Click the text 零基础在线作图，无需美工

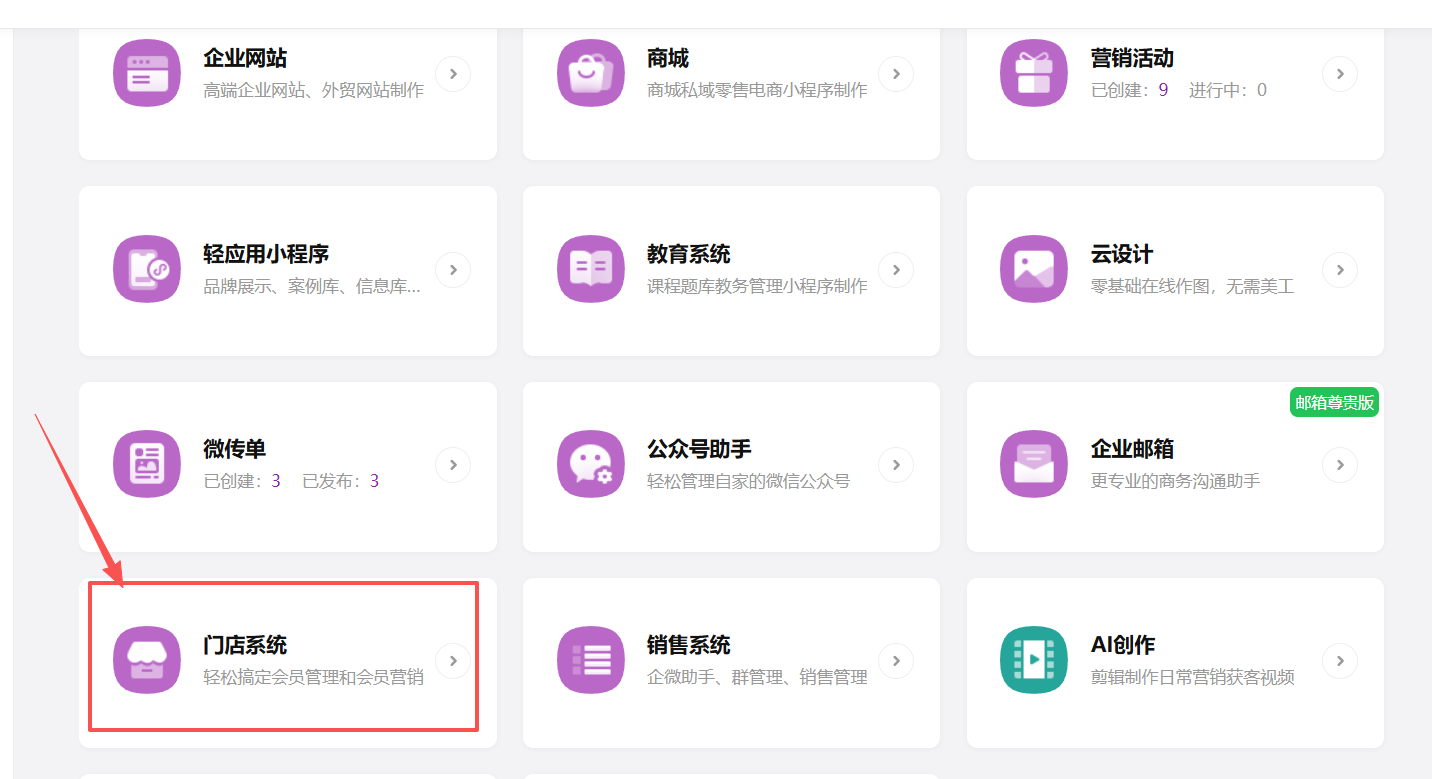point(1192,286)
